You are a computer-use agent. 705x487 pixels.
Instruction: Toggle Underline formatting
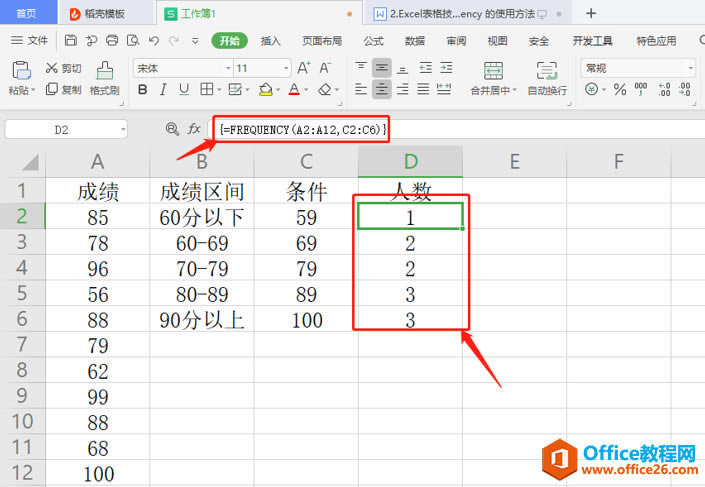pyautogui.click(x=184, y=89)
